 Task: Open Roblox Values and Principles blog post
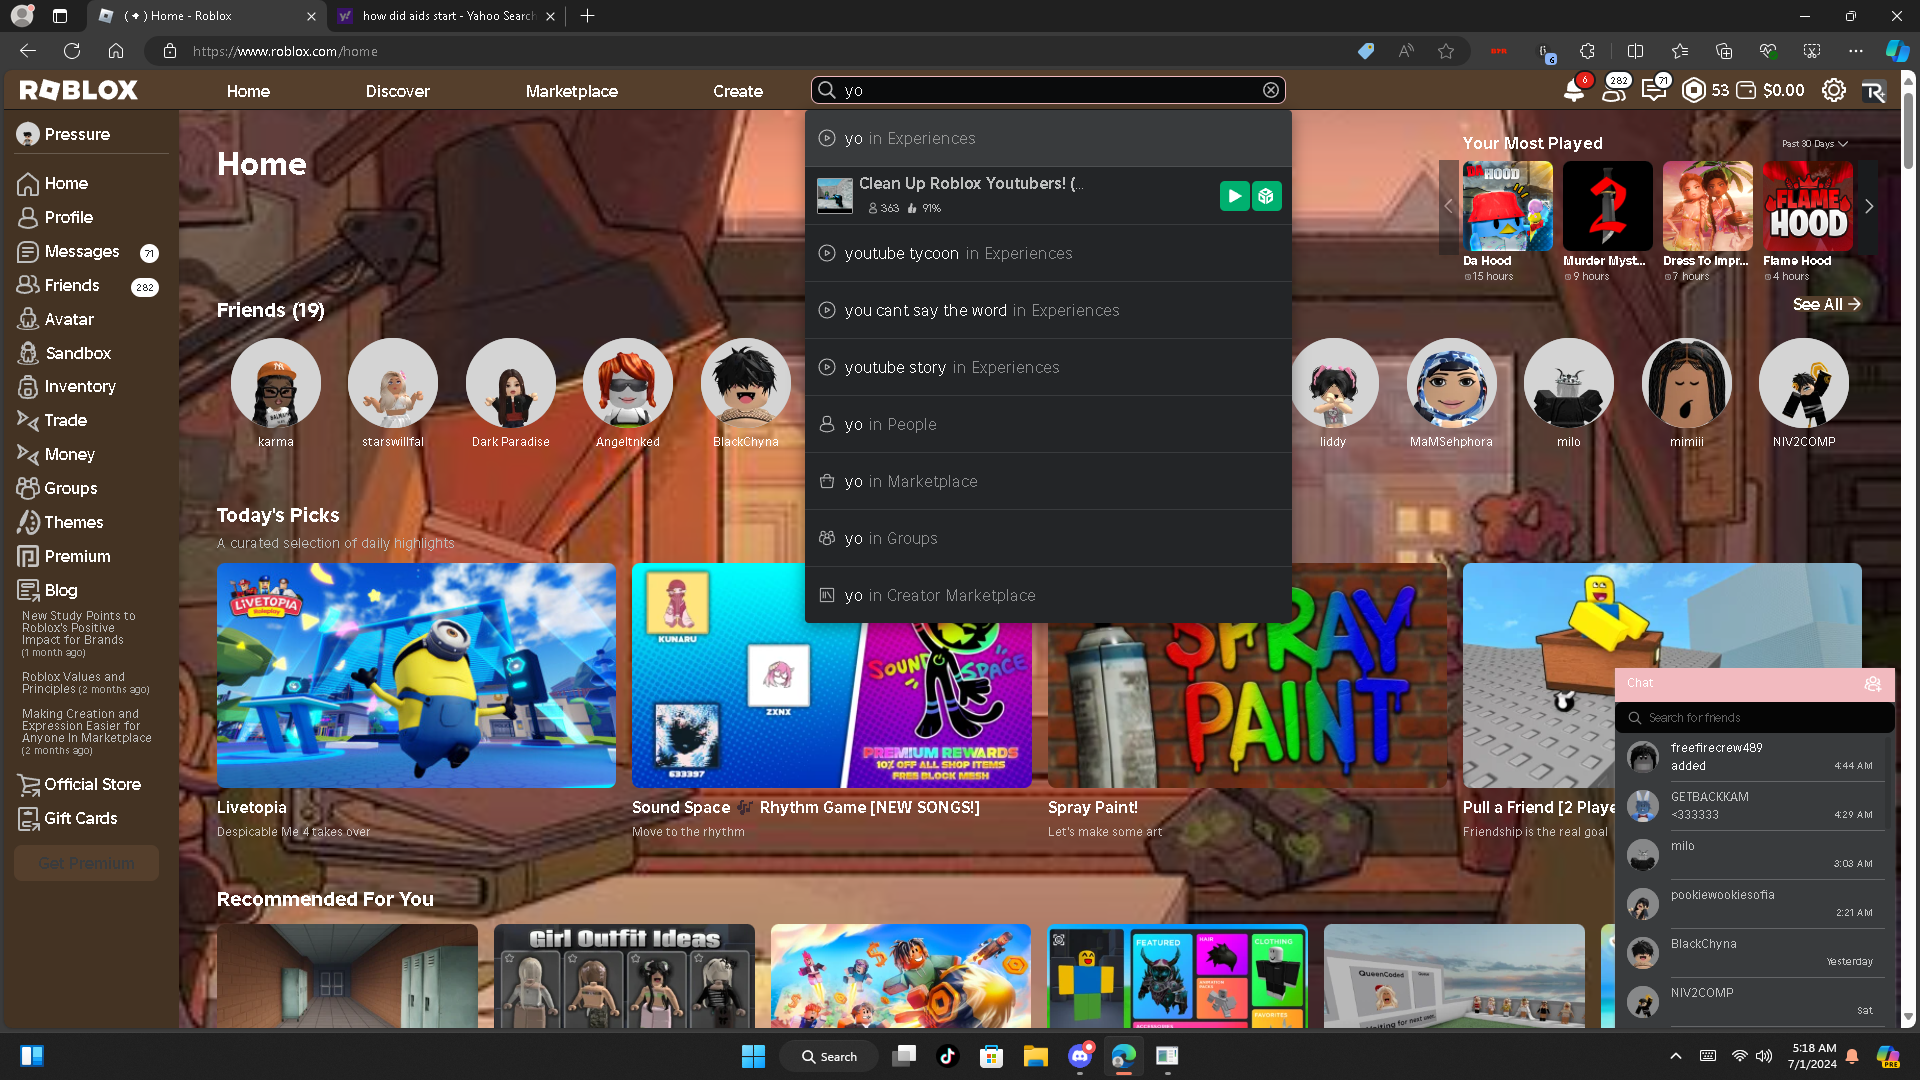[x=85, y=683]
